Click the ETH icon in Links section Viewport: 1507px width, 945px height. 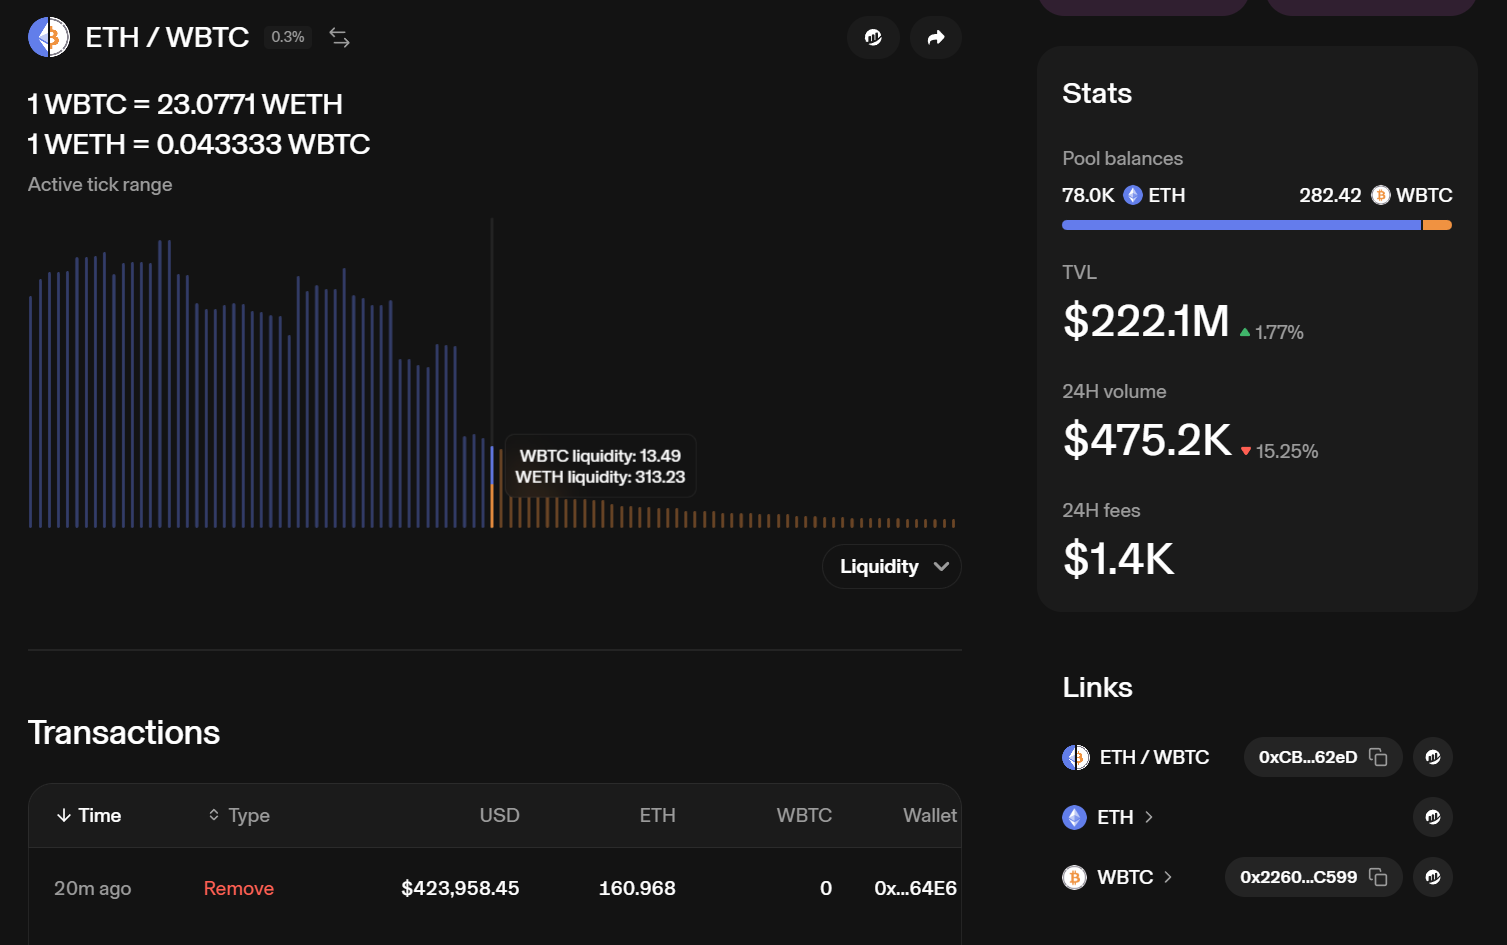[x=1074, y=817]
